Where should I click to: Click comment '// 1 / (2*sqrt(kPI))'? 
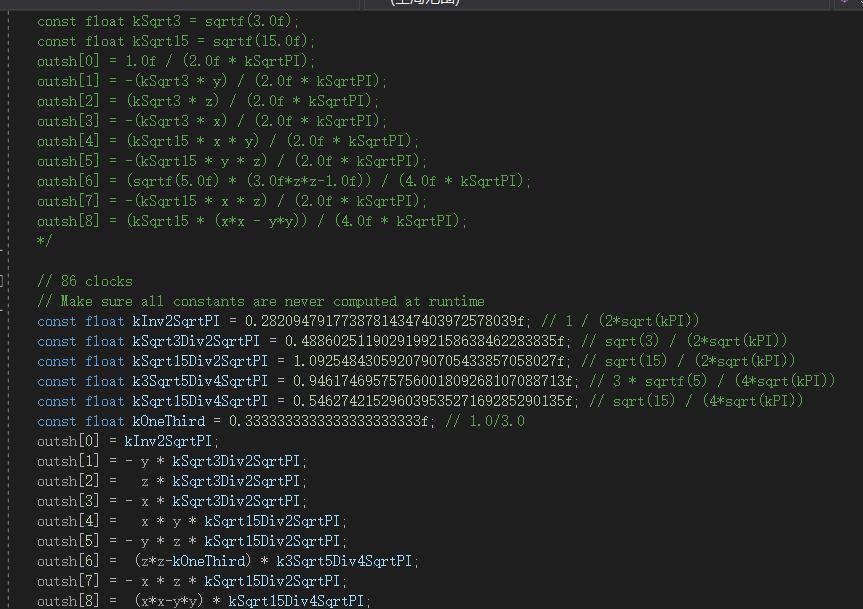[620, 321]
